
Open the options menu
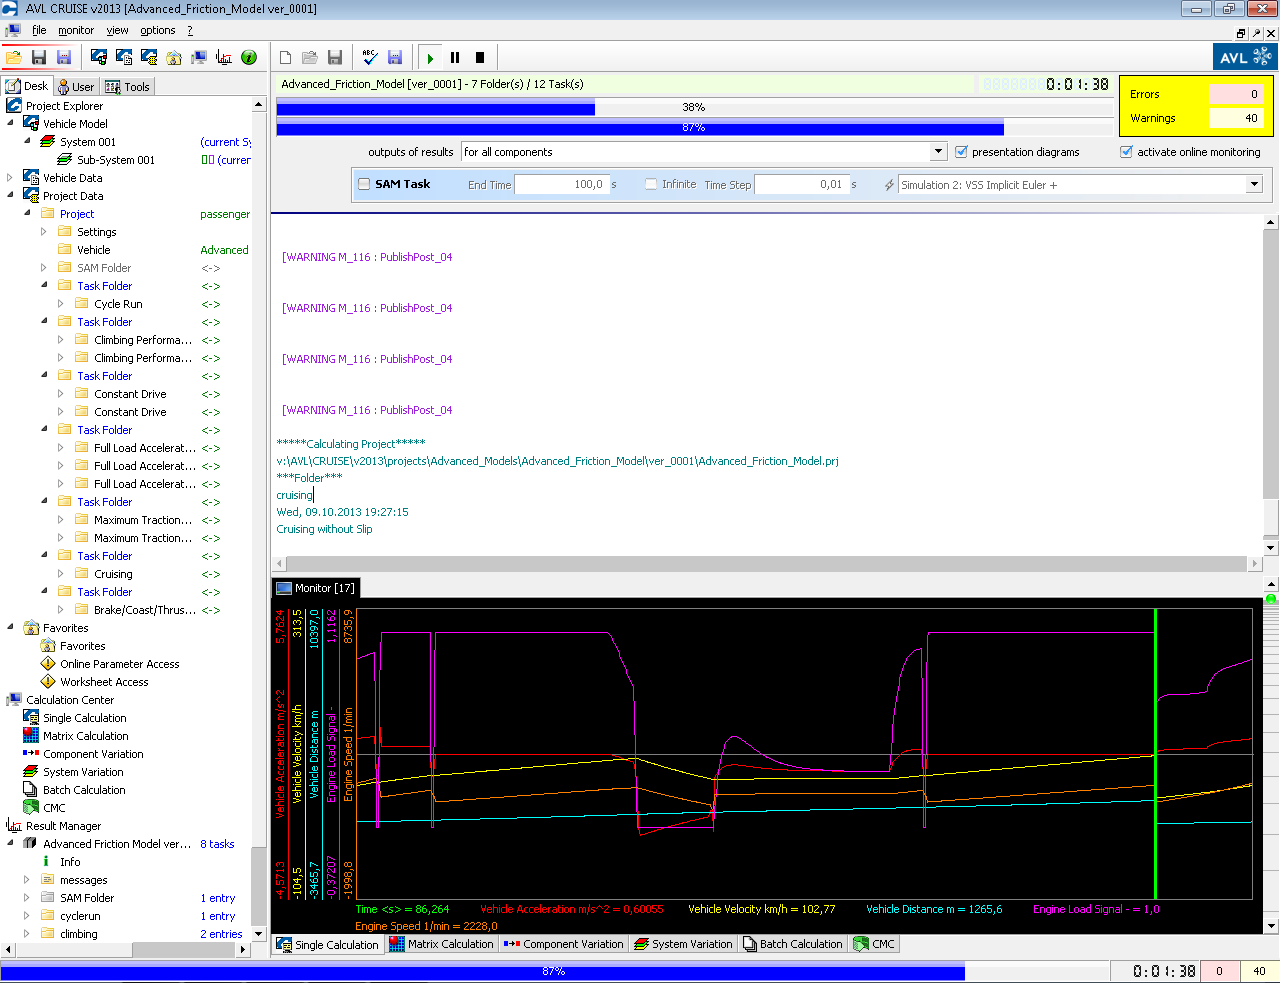pyautogui.click(x=158, y=30)
